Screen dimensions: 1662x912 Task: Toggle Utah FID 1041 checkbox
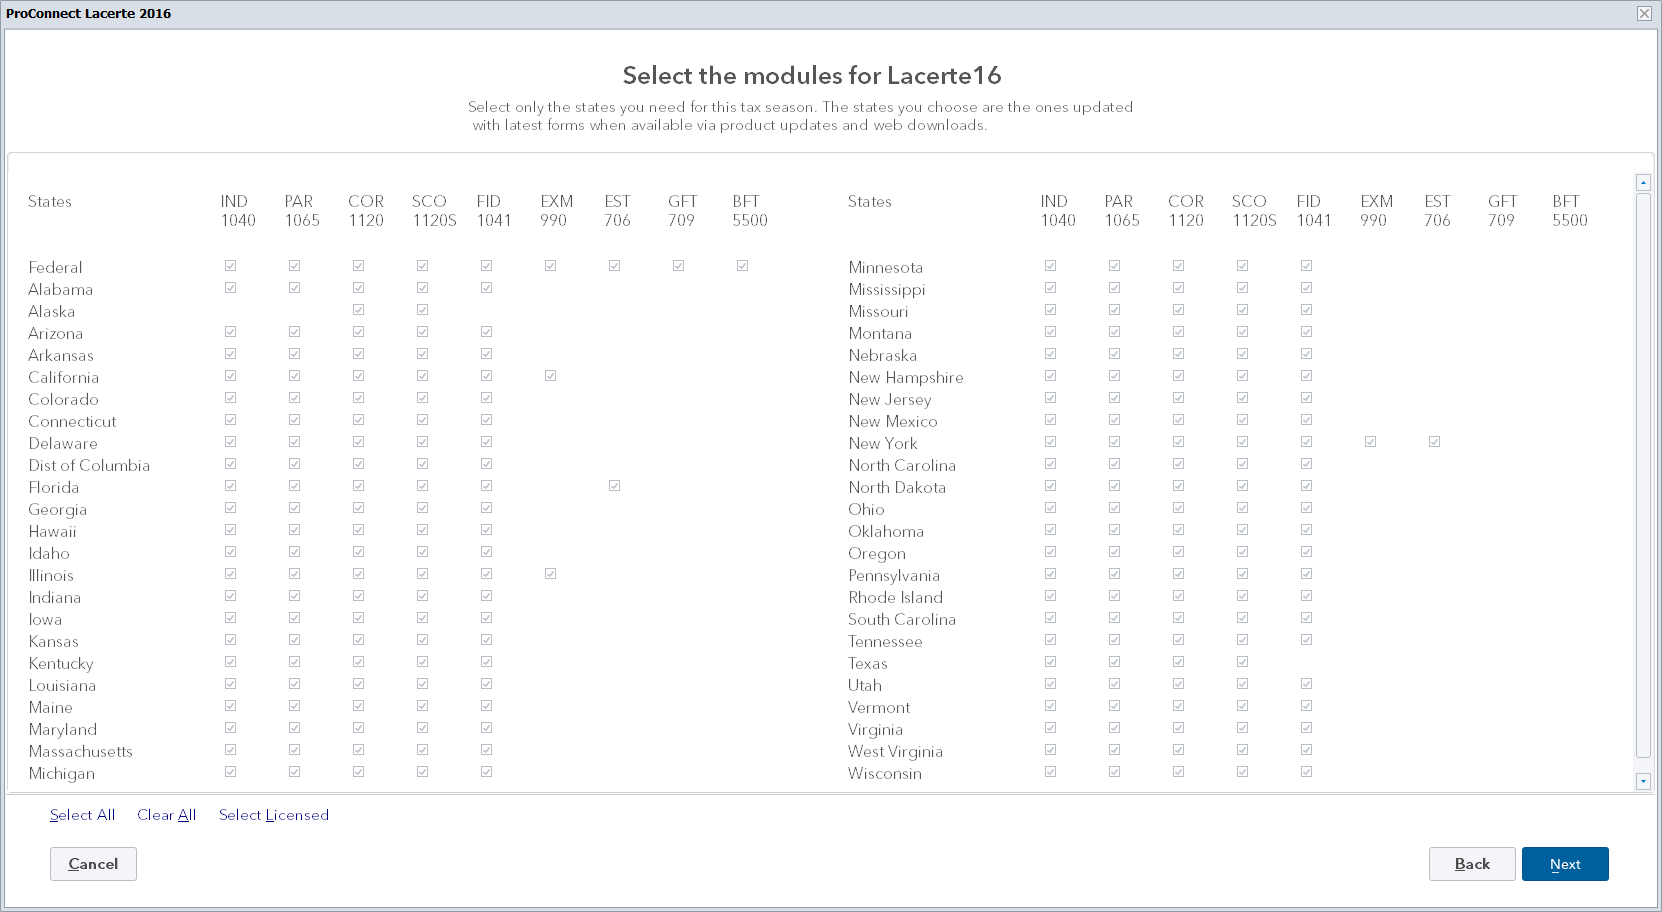point(1307,684)
